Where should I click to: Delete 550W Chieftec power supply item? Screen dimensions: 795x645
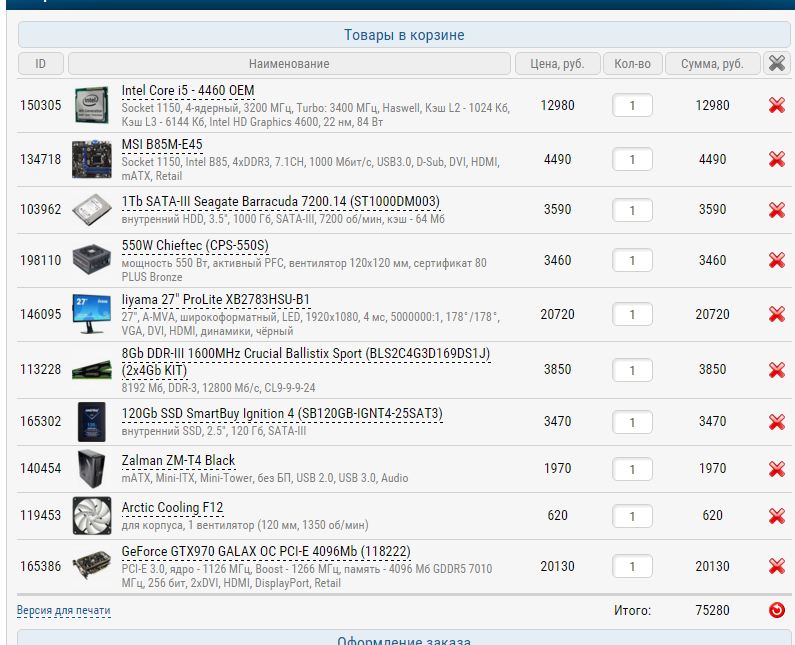(777, 260)
